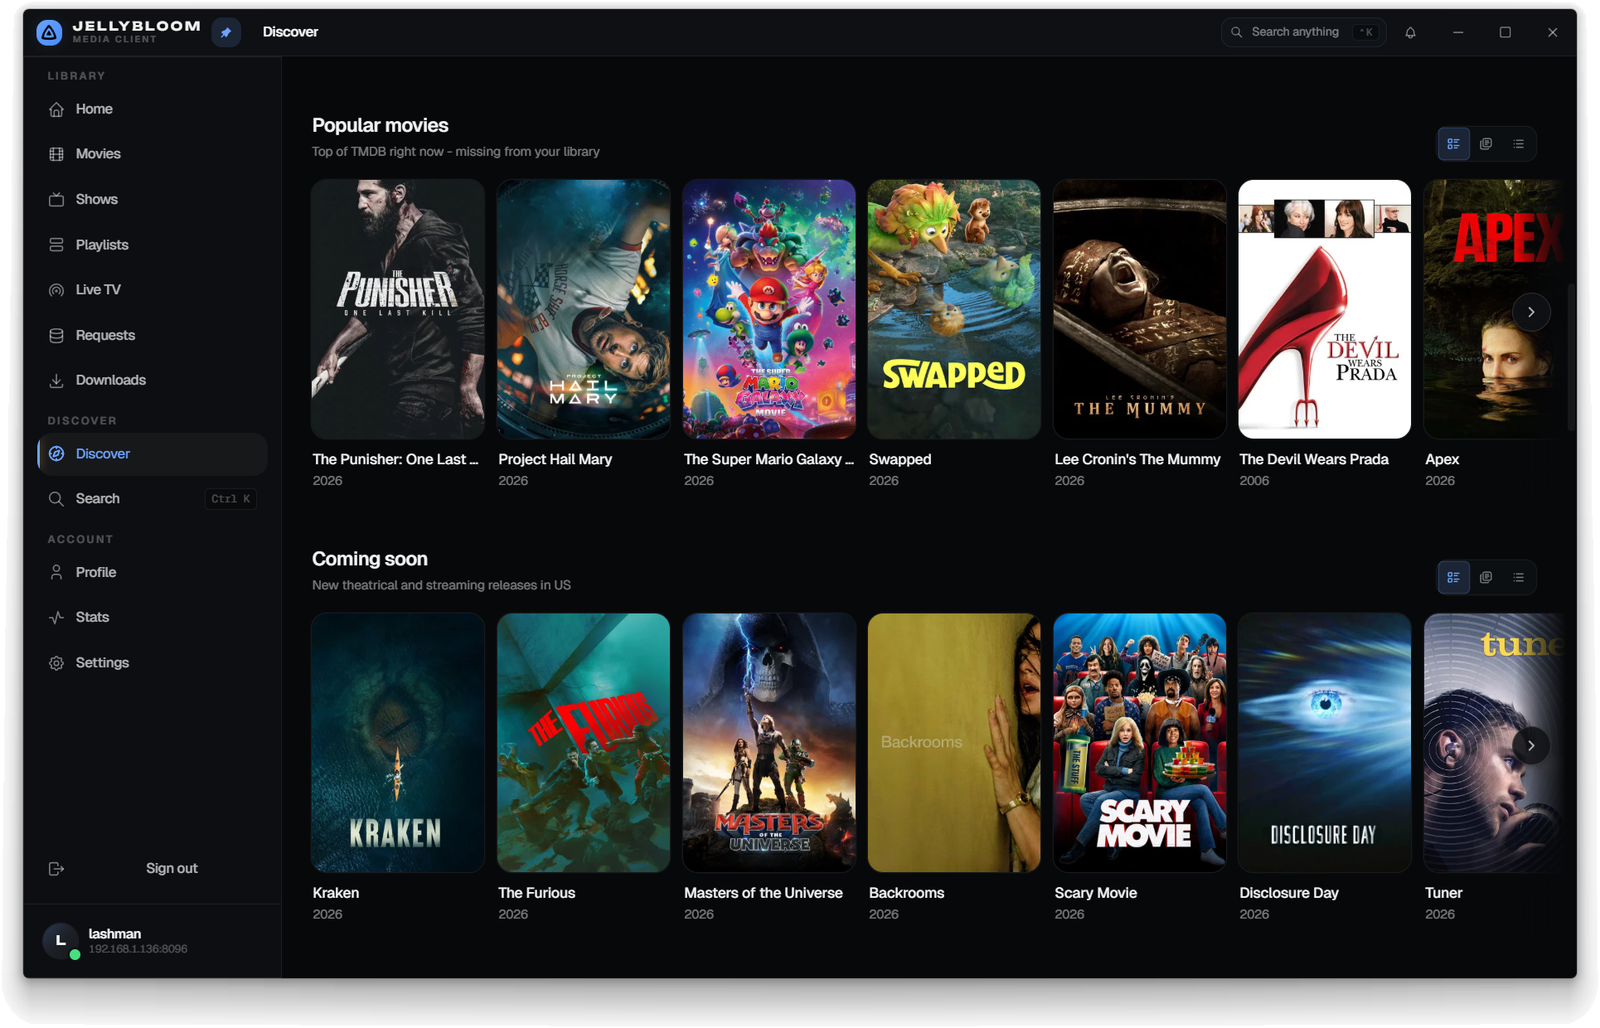Viewport: 1600px width, 1028px height.
Task: Open the Project Hail Mary poster
Action: [583, 309]
